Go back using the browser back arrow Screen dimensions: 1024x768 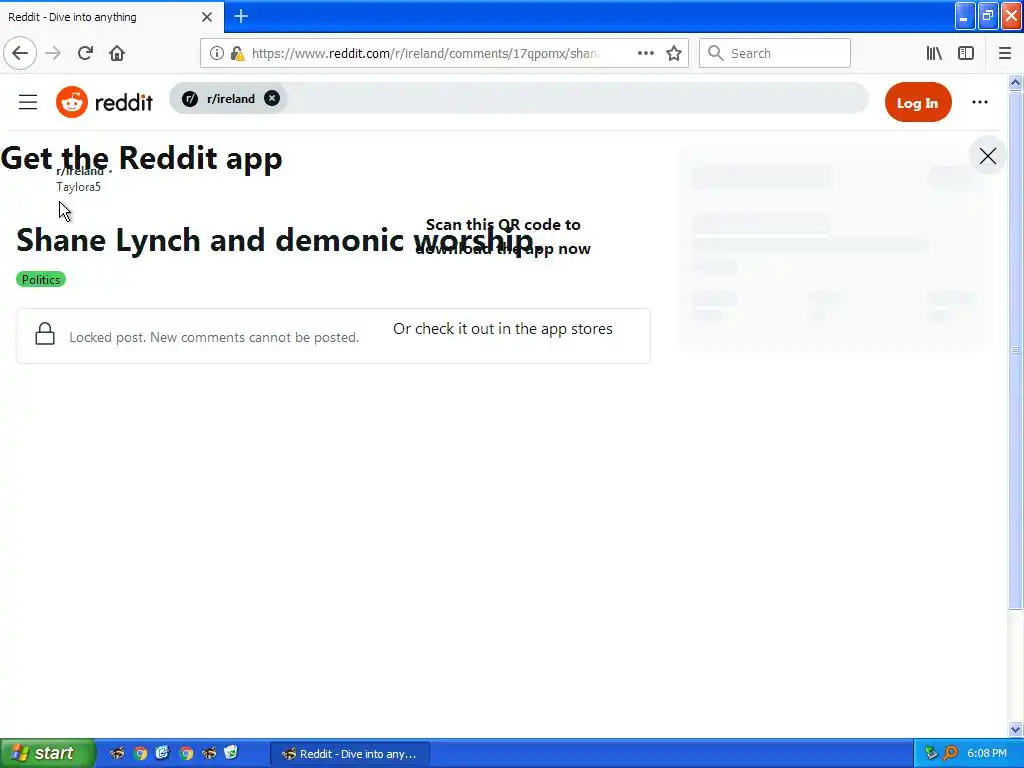coord(20,53)
